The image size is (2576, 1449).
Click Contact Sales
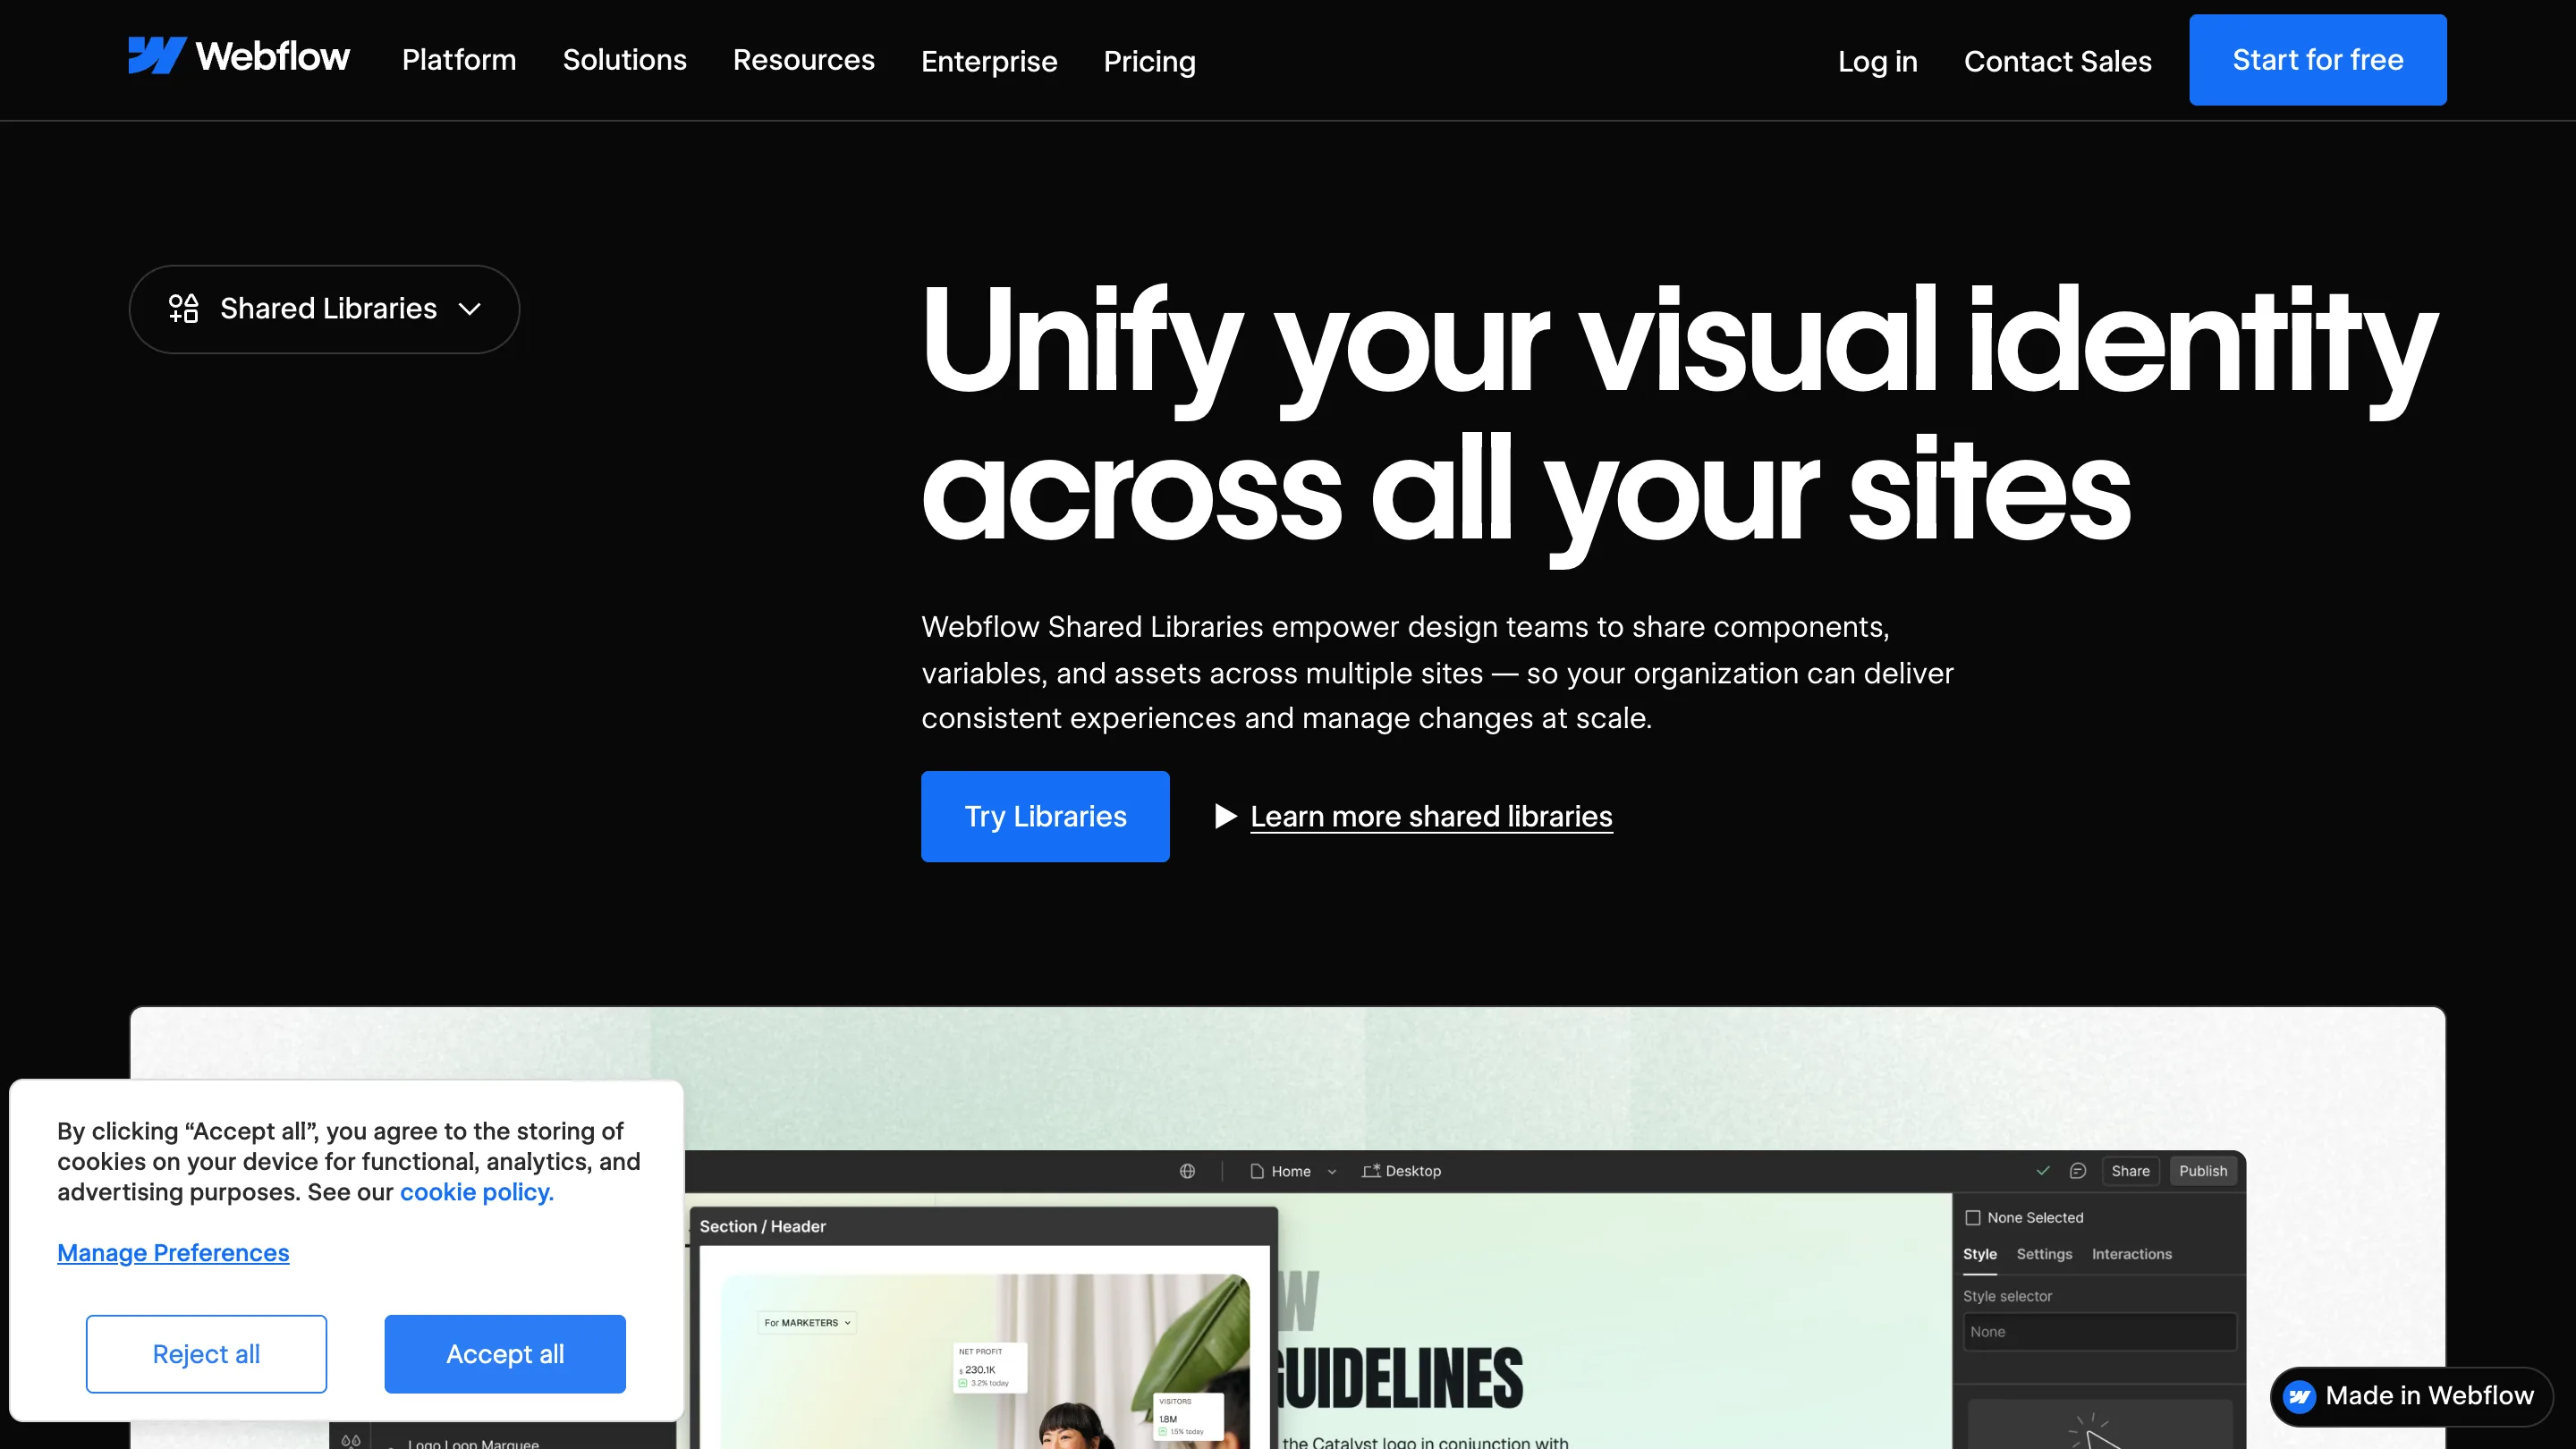[2058, 61]
